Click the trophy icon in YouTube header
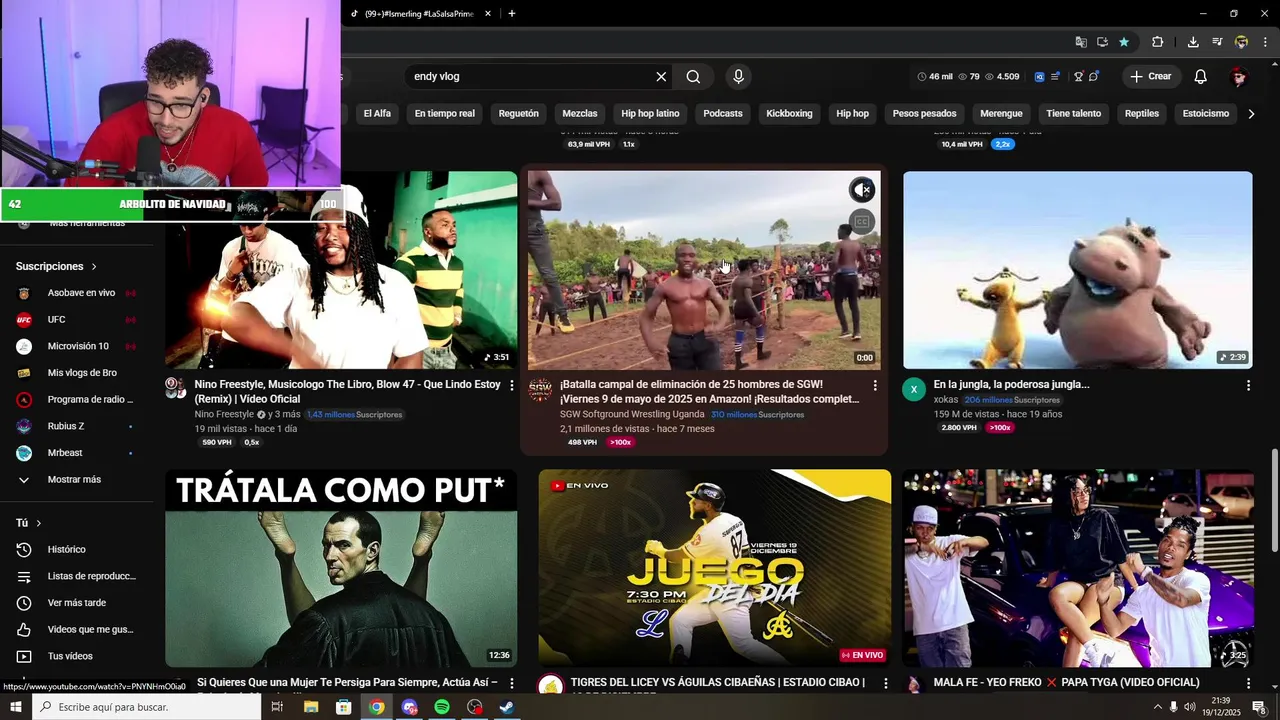Image resolution: width=1280 pixels, height=720 pixels. tap(1078, 77)
